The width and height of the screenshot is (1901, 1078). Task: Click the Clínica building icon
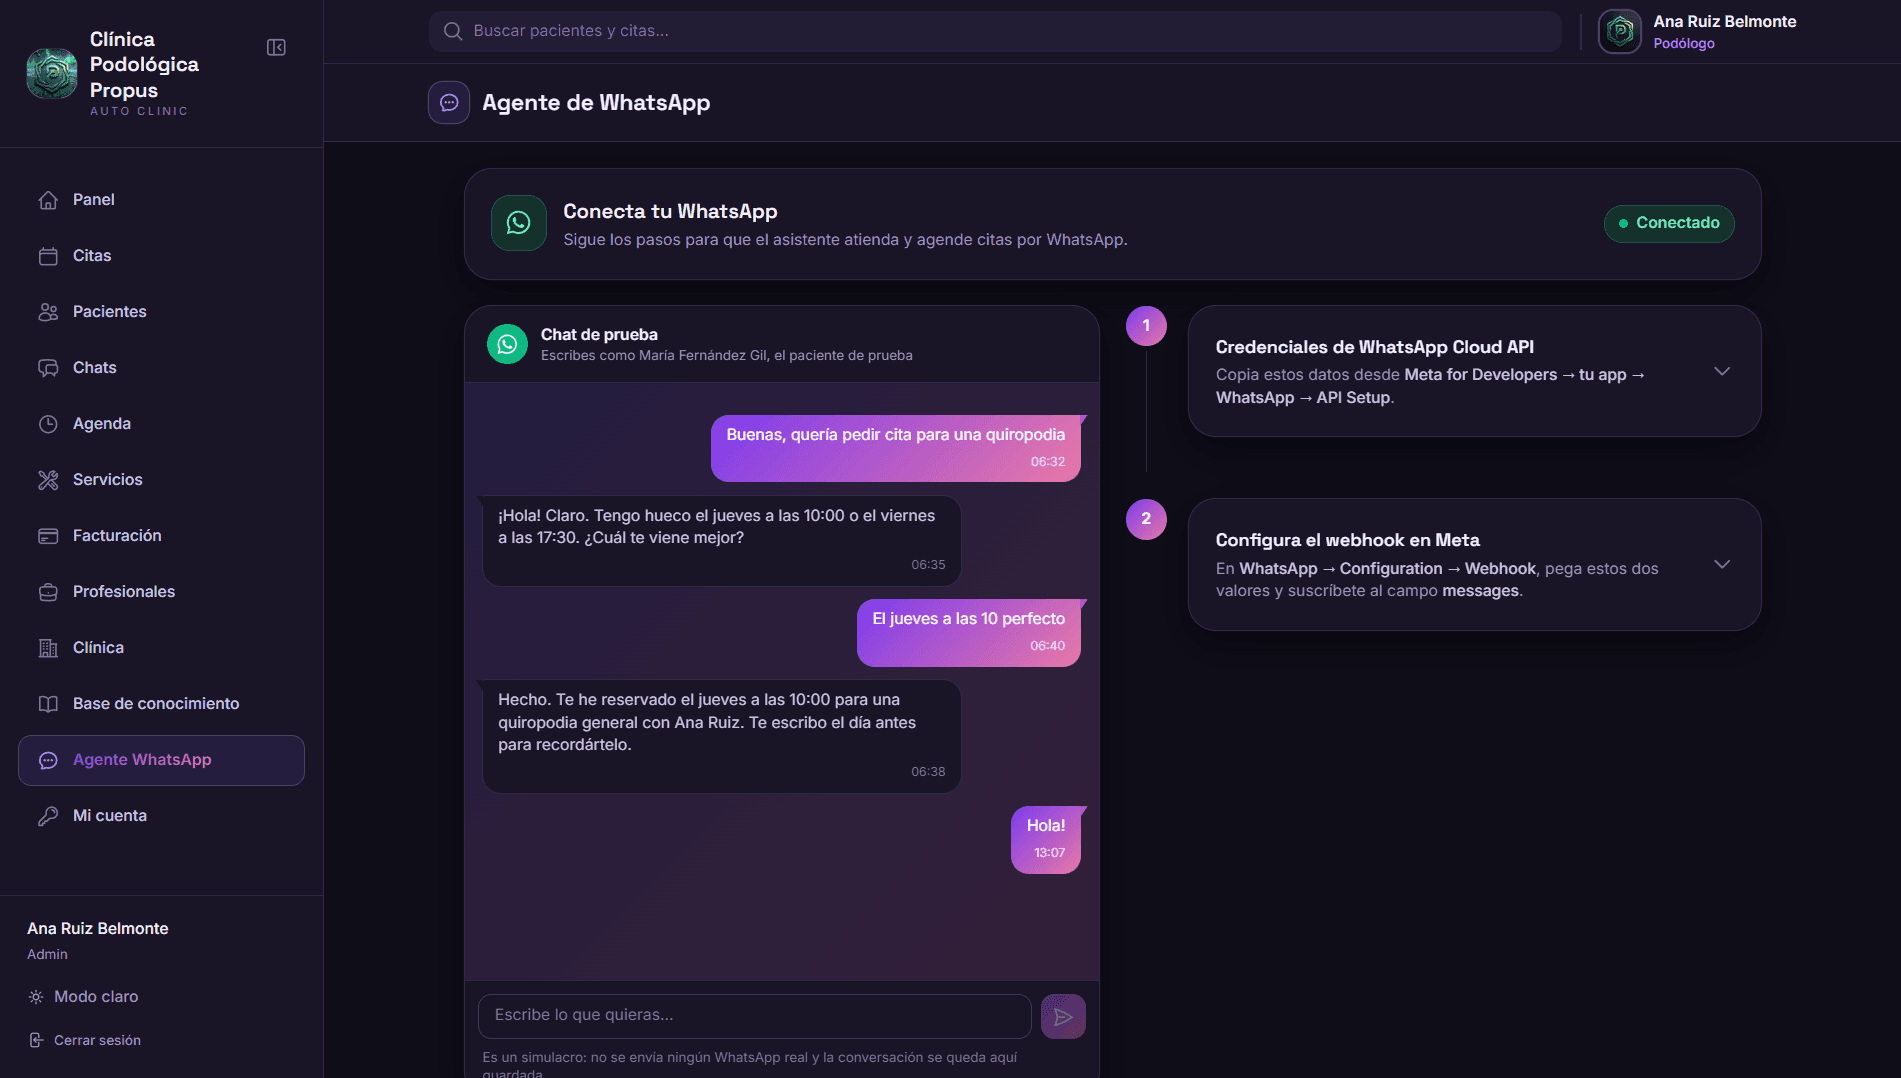tap(48, 648)
